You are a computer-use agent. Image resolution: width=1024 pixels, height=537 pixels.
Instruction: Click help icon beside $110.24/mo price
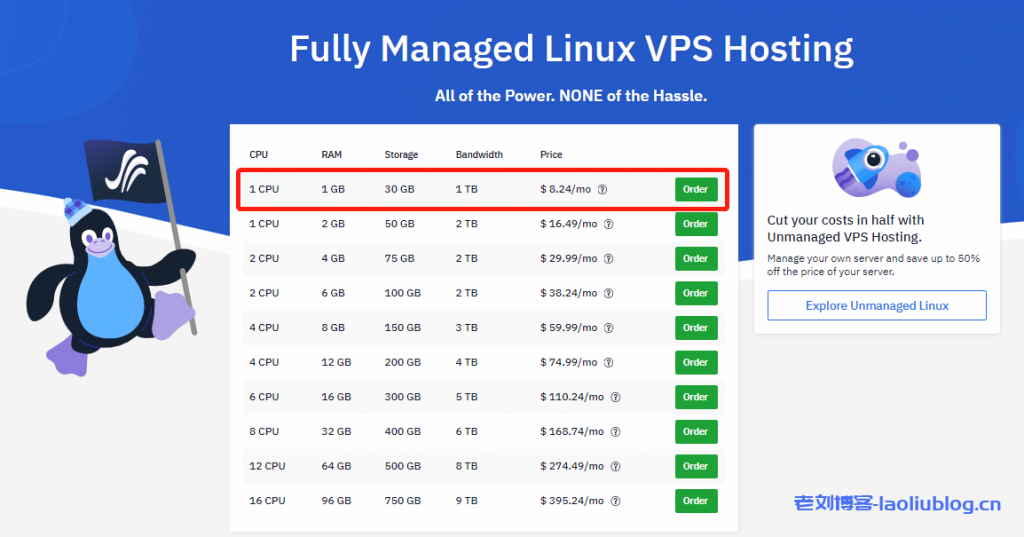coord(615,397)
